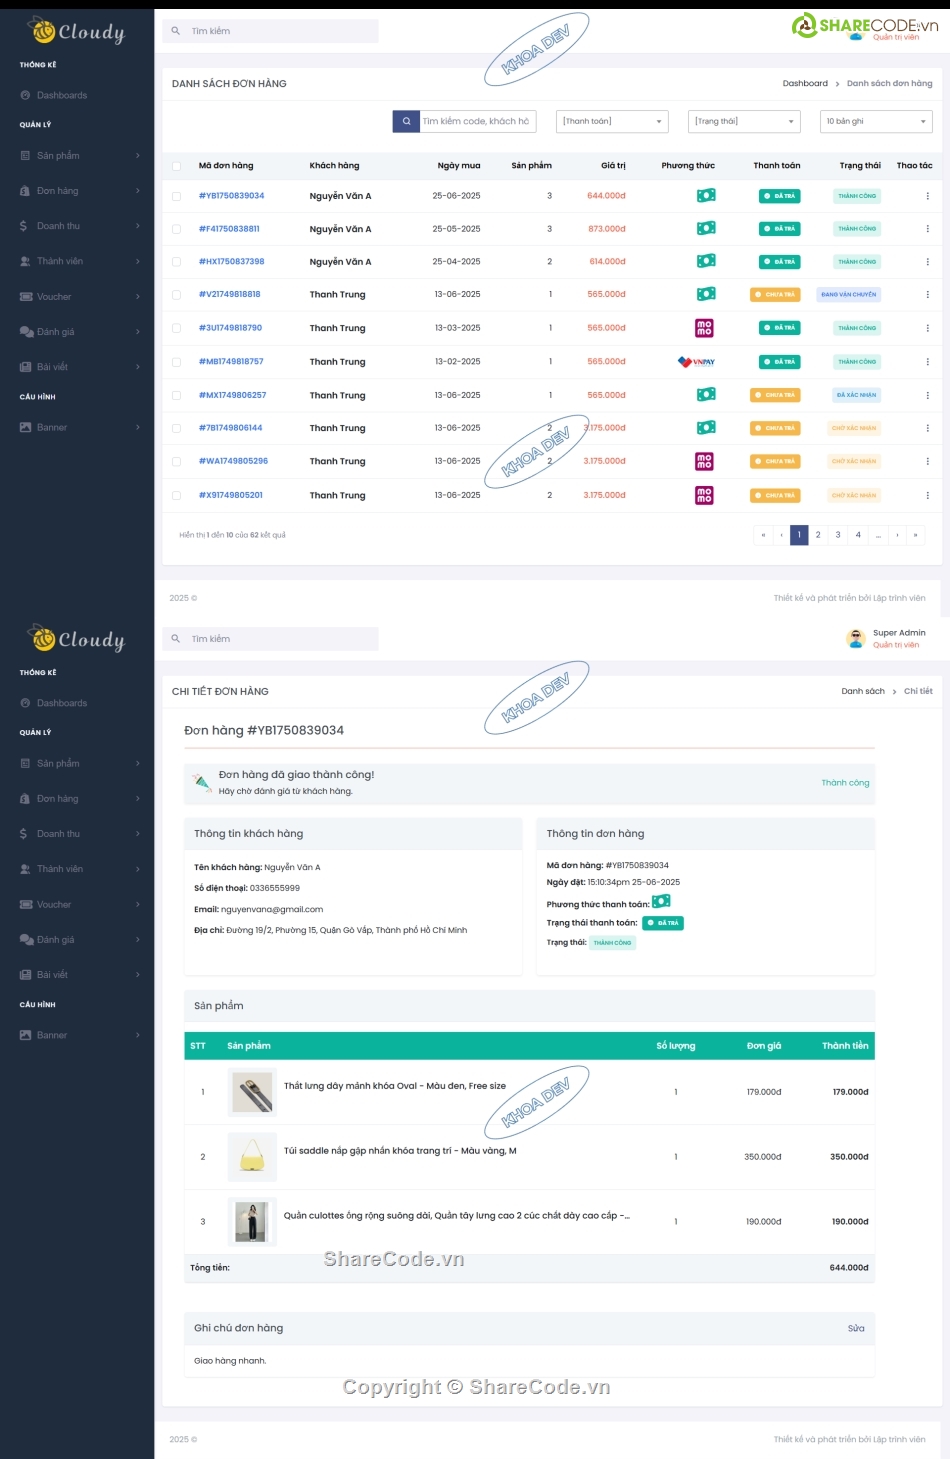Open Voucher menu in top sidebar
This screenshot has width=950, height=1459.
(x=78, y=297)
